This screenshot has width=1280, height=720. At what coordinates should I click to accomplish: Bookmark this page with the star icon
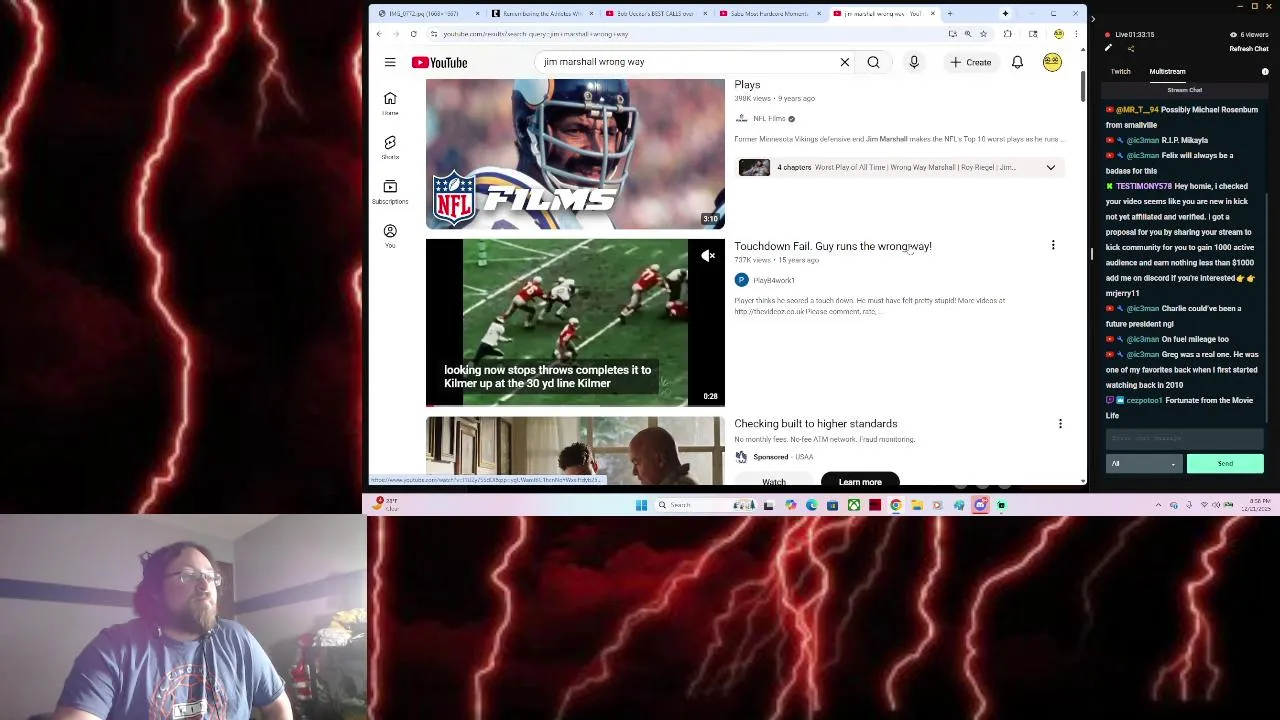click(x=983, y=34)
